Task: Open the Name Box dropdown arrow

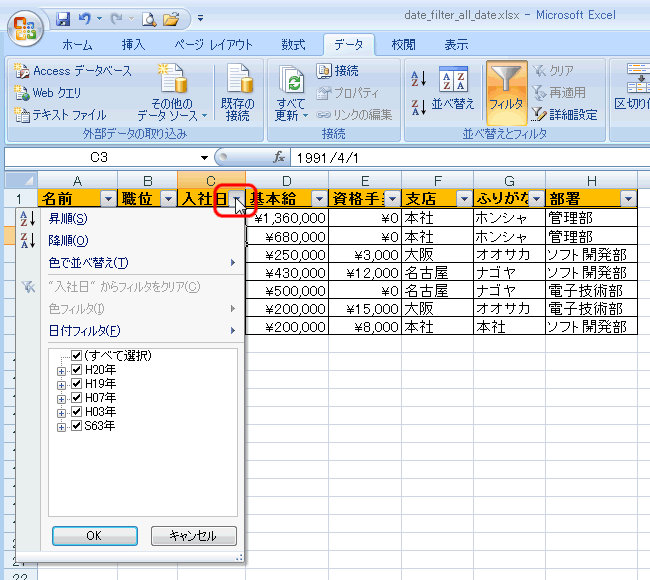Action: click(x=204, y=158)
